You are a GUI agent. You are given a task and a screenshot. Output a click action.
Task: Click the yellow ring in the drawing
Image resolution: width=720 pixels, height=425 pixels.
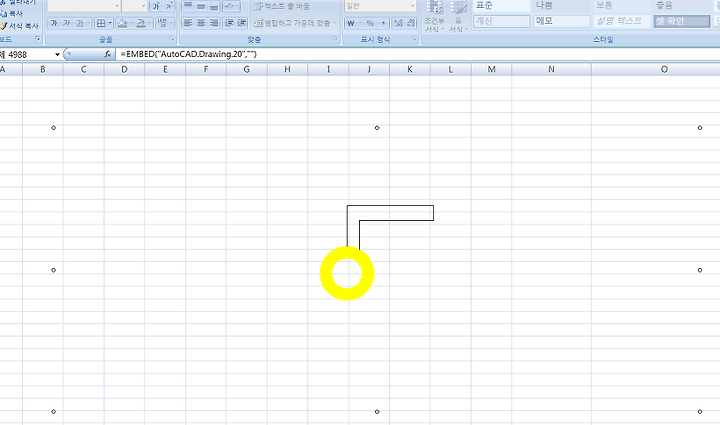tap(347, 294)
